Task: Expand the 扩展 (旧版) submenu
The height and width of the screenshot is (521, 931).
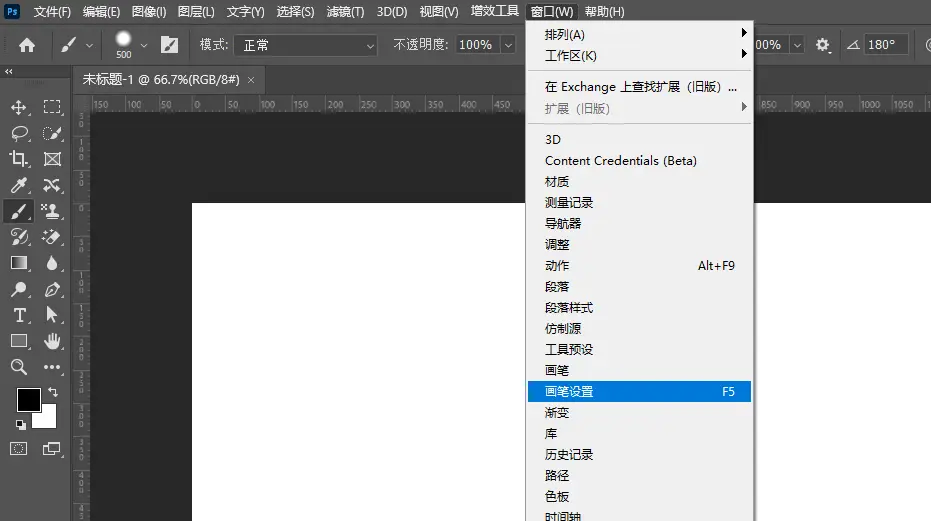Action: [639, 109]
